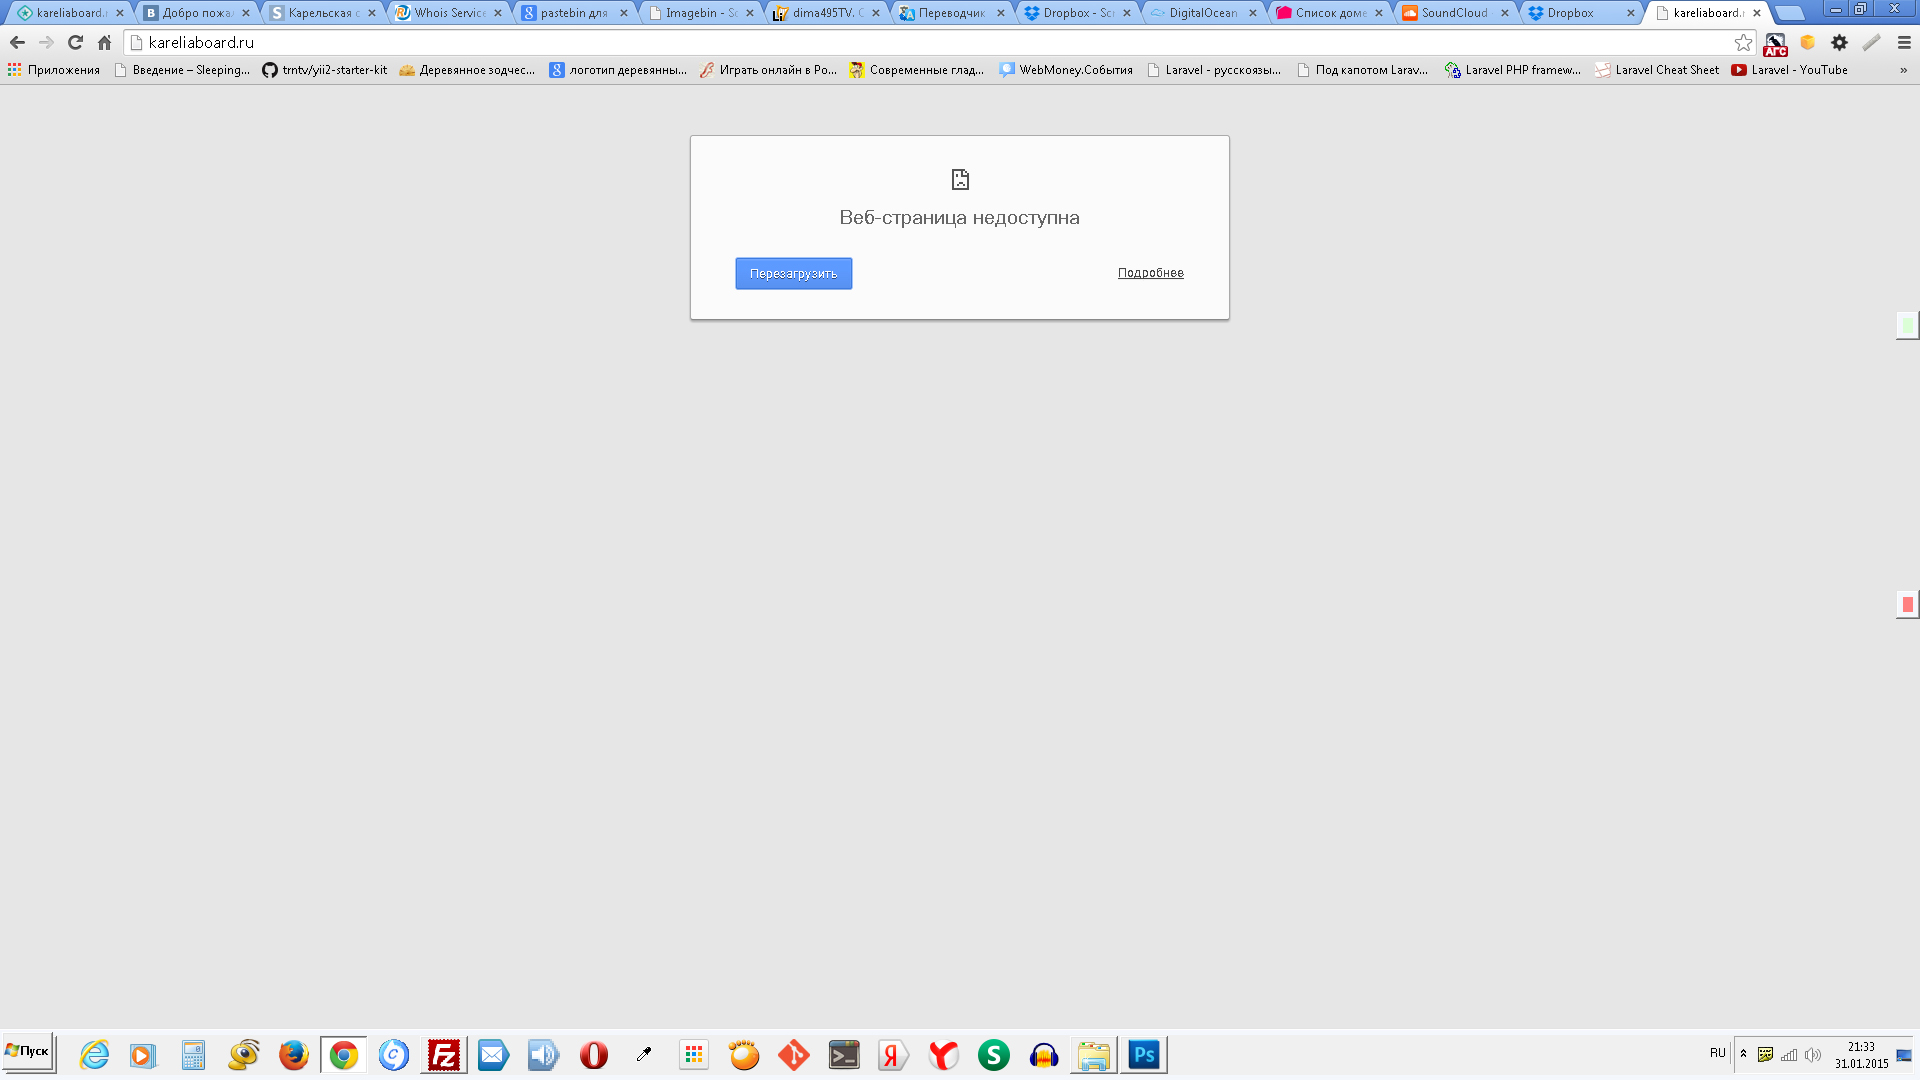Launch Internet Explorer from the taskbar
Viewport: 1920px width, 1080px height.
pos(94,1055)
